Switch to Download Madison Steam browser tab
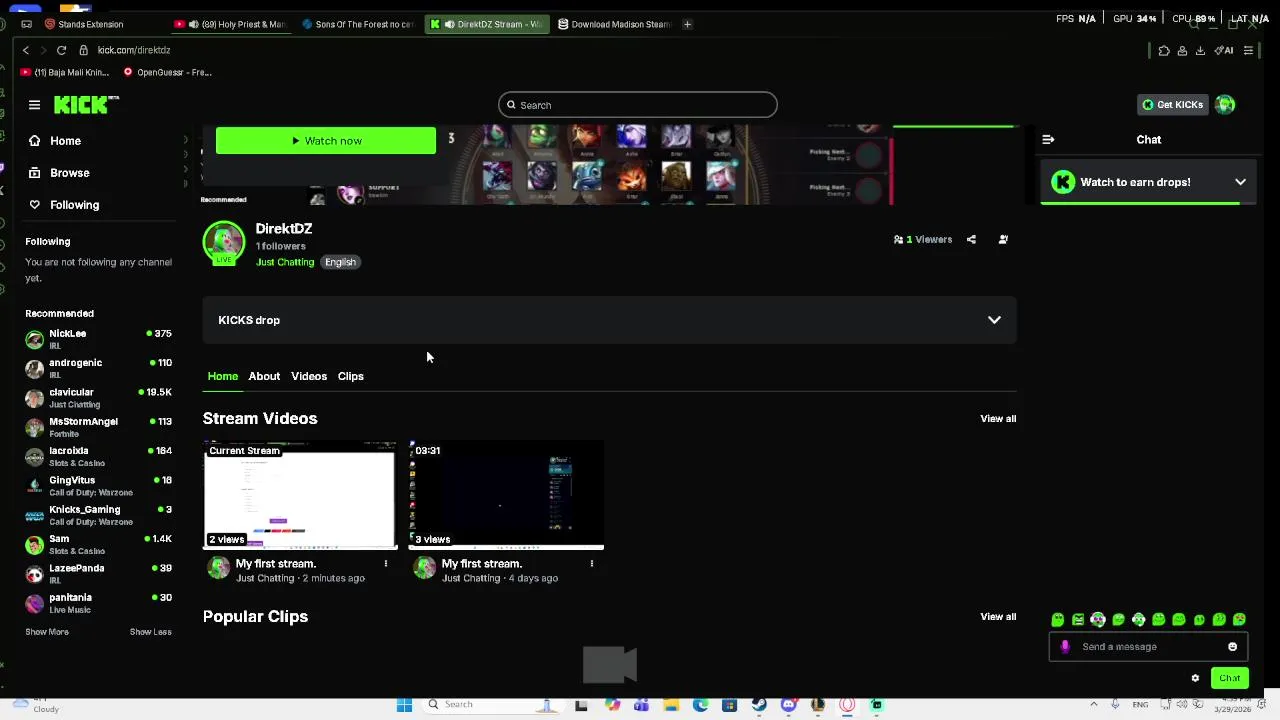The height and width of the screenshot is (720, 1280). tap(613, 24)
